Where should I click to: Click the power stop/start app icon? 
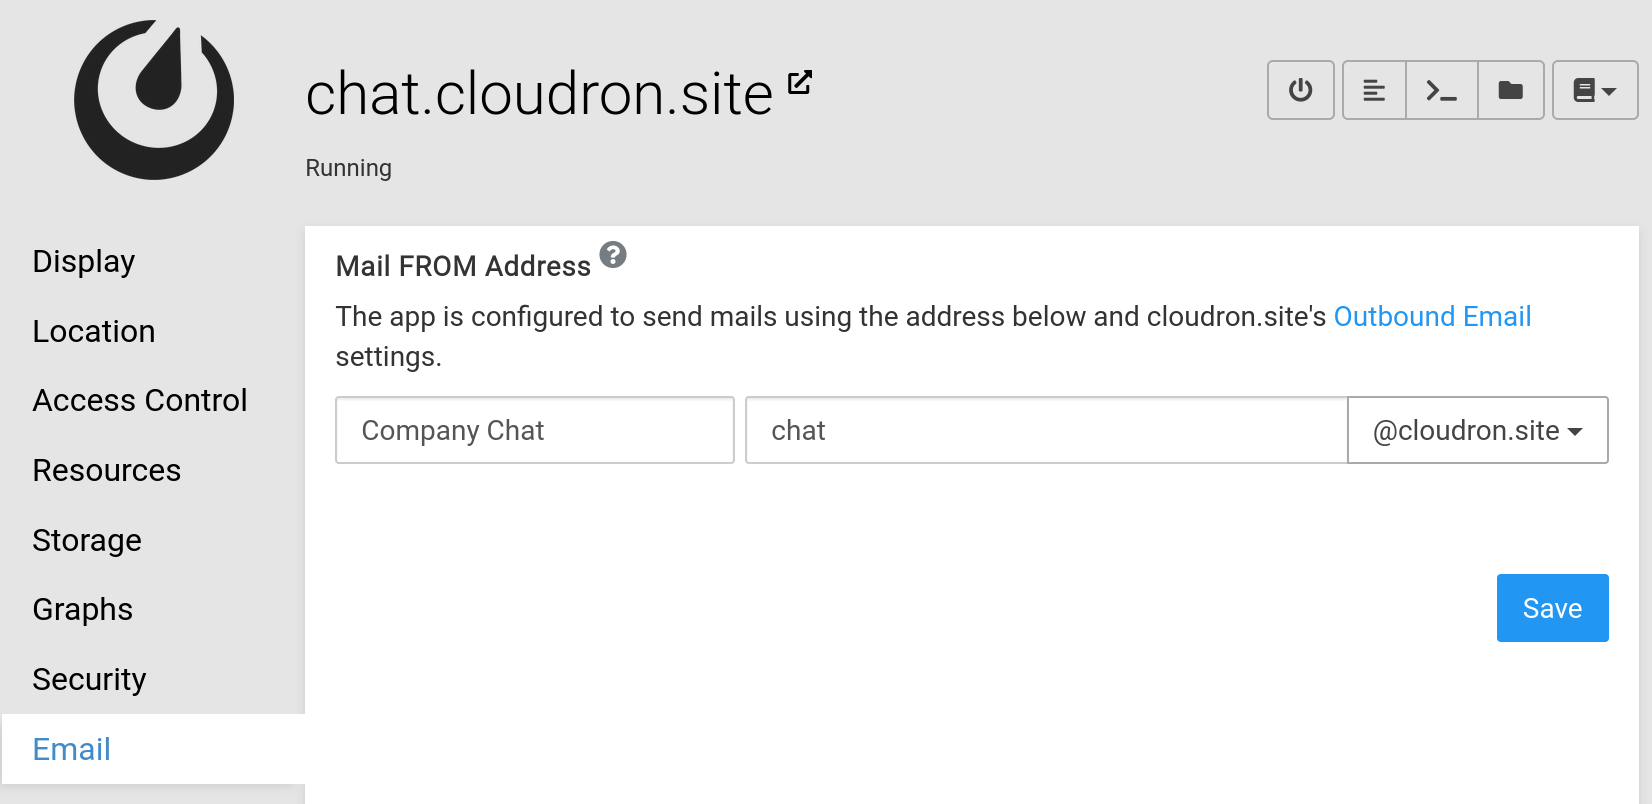point(1300,90)
